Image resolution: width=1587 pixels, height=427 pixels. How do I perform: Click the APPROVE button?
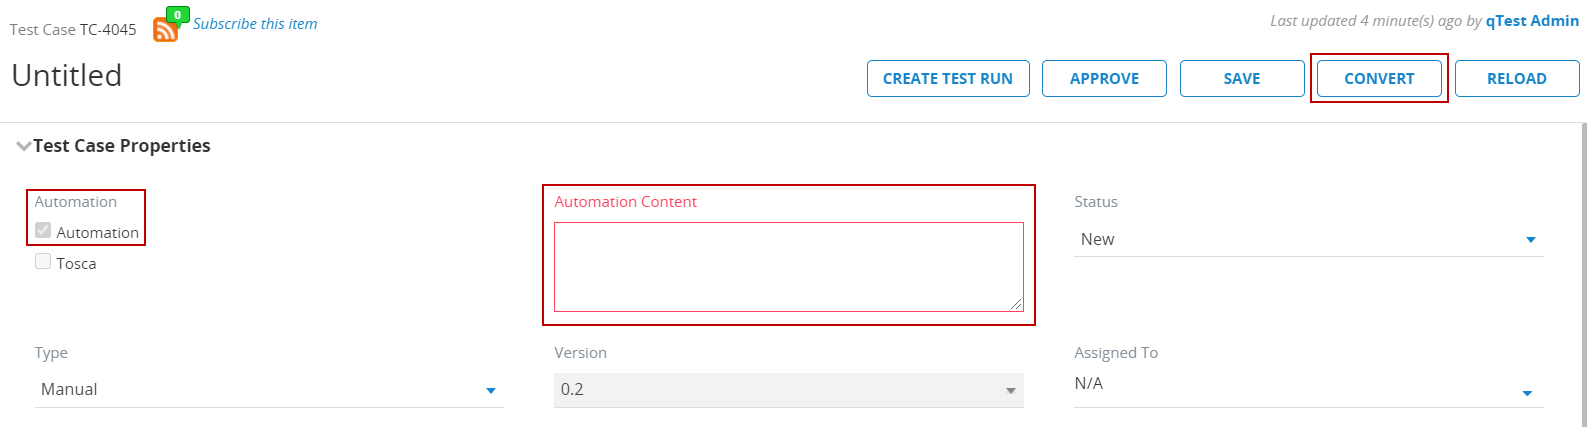(1104, 79)
